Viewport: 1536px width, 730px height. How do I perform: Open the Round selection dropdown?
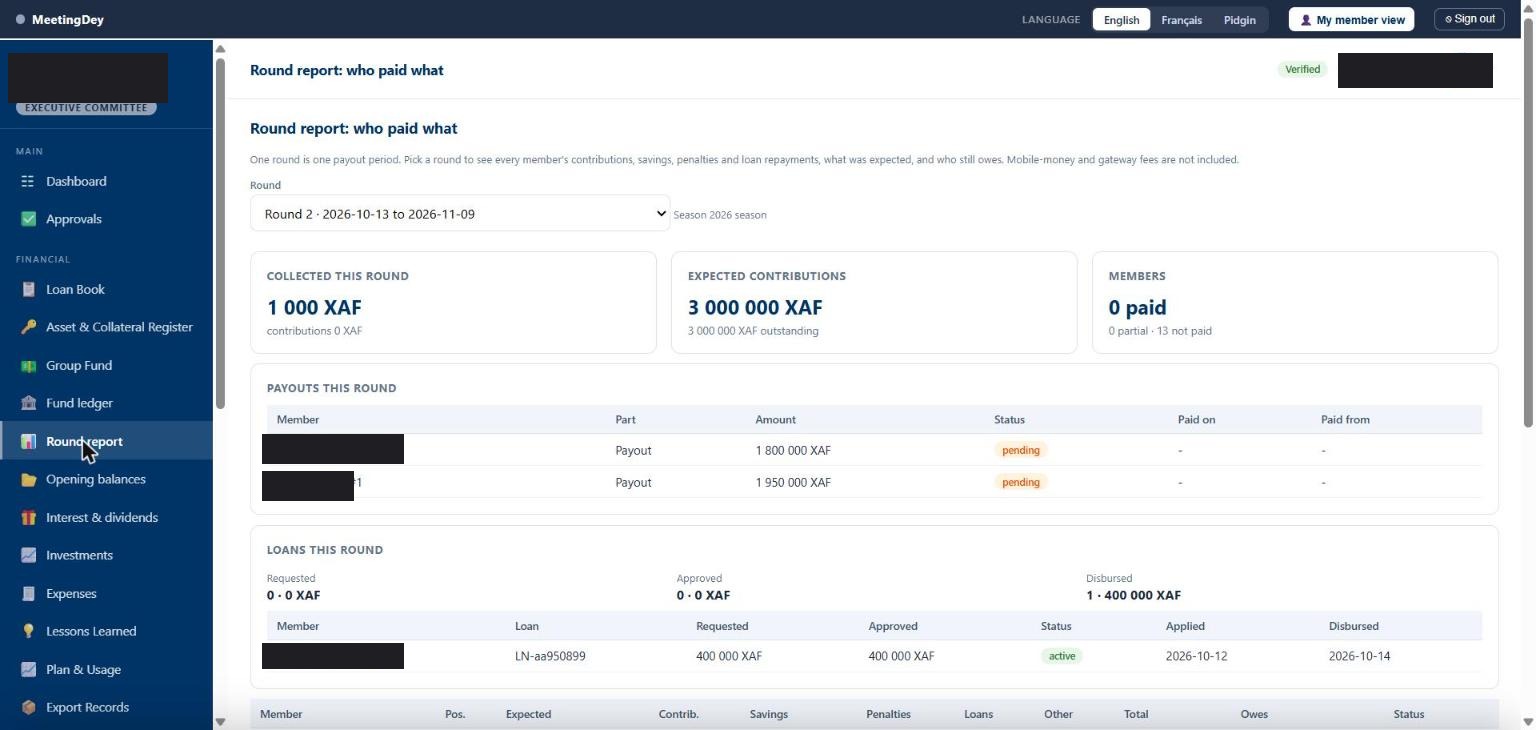[x=460, y=213]
